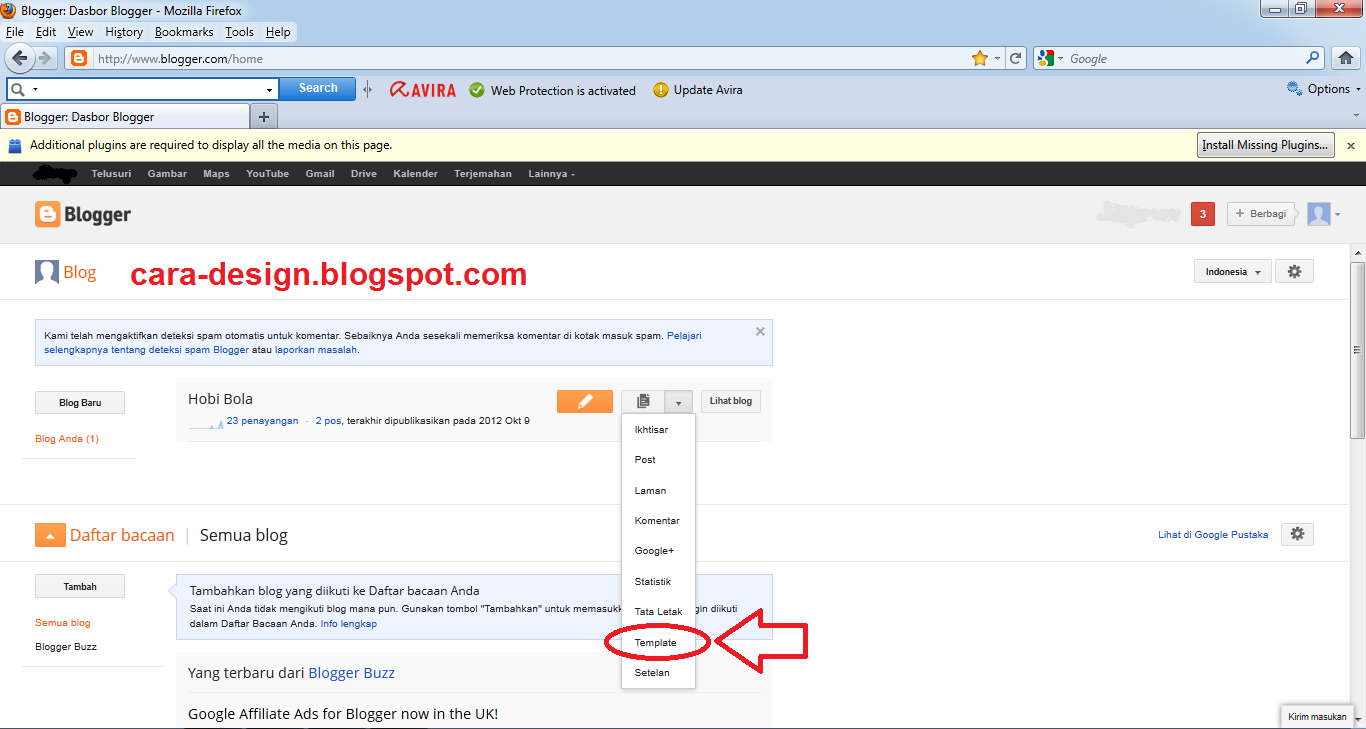Image resolution: width=1366 pixels, height=729 pixels.
Task: Open blog settings gear next to Indonesia
Action: tap(1294, 271)
